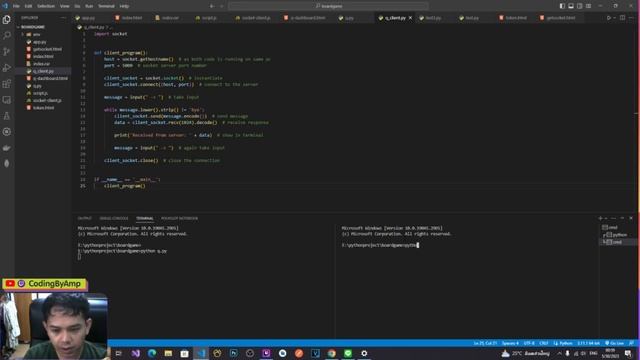
Task: Open token.html in the Explorer tree
Action: [43, 108]
